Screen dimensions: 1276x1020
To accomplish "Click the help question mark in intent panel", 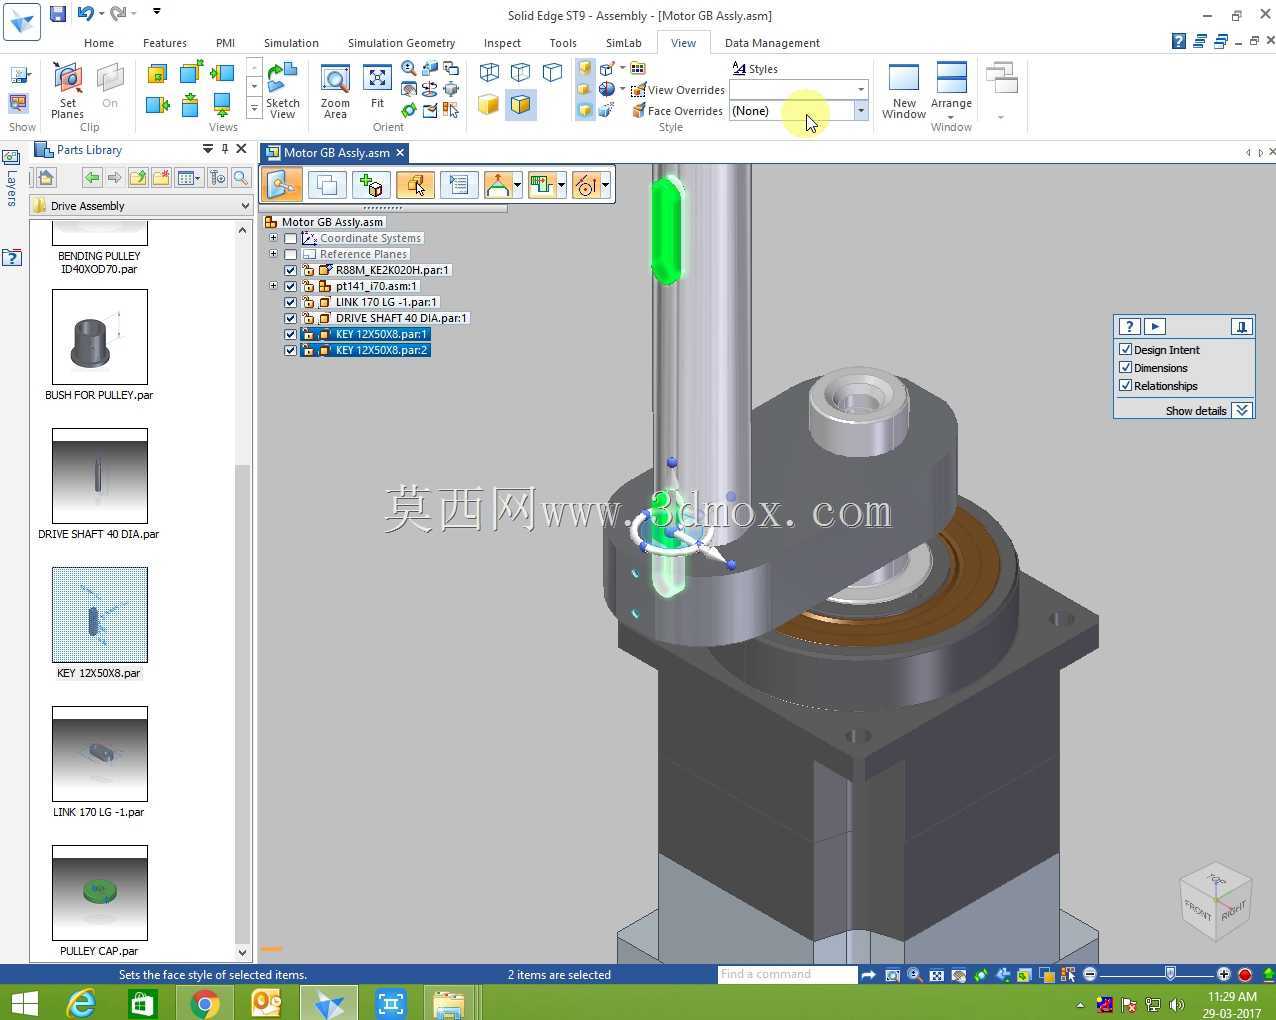I will pos(1129,327).
